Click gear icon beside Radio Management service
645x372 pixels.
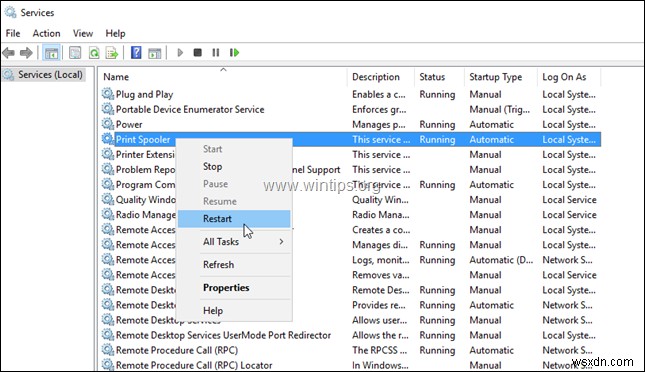coord(108,214)
